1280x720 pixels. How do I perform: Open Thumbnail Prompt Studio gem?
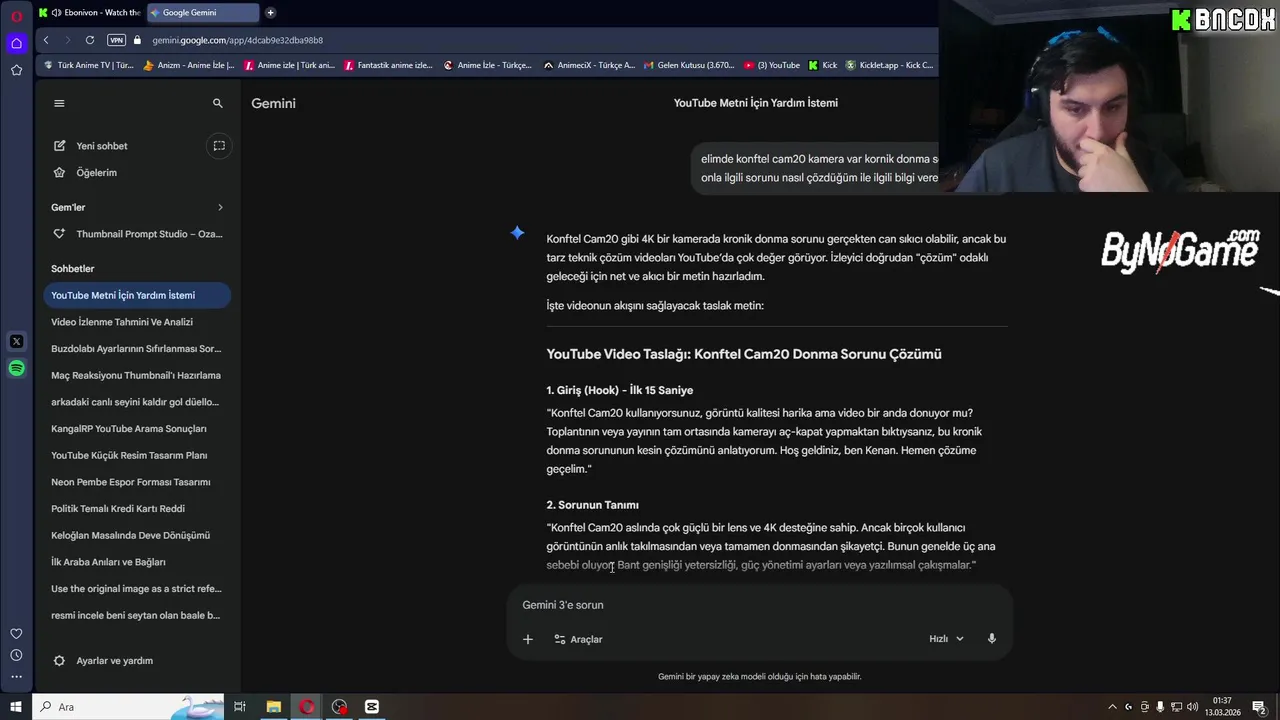138,234
